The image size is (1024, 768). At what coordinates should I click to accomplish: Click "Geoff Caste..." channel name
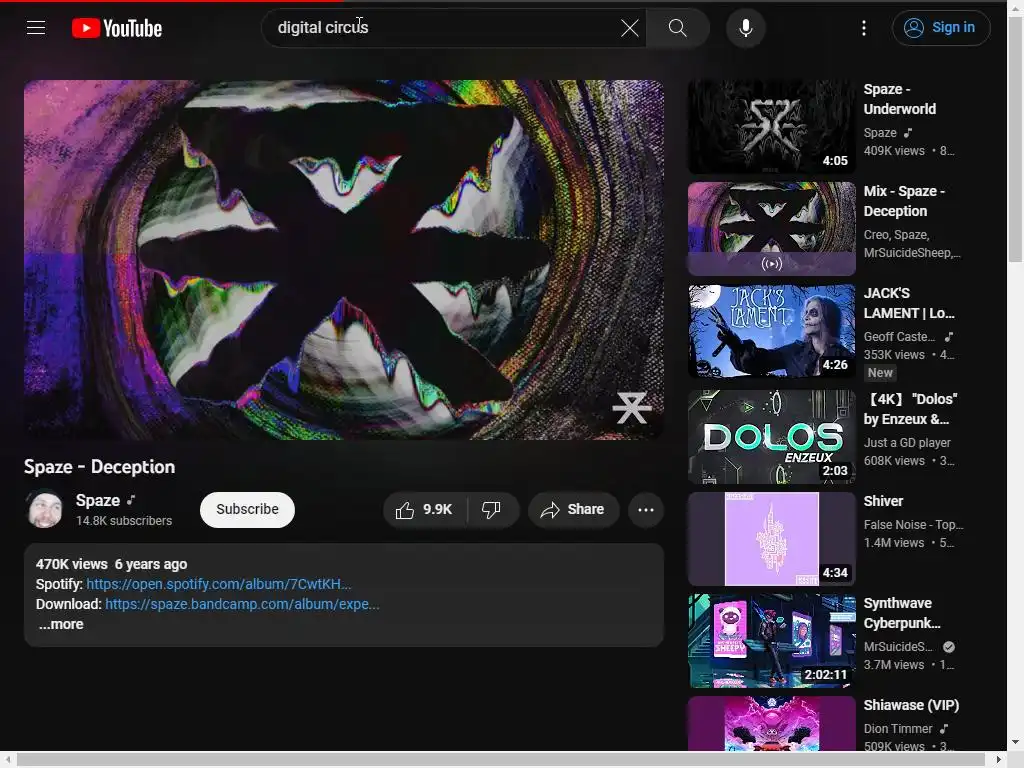(x=899, y=337)
